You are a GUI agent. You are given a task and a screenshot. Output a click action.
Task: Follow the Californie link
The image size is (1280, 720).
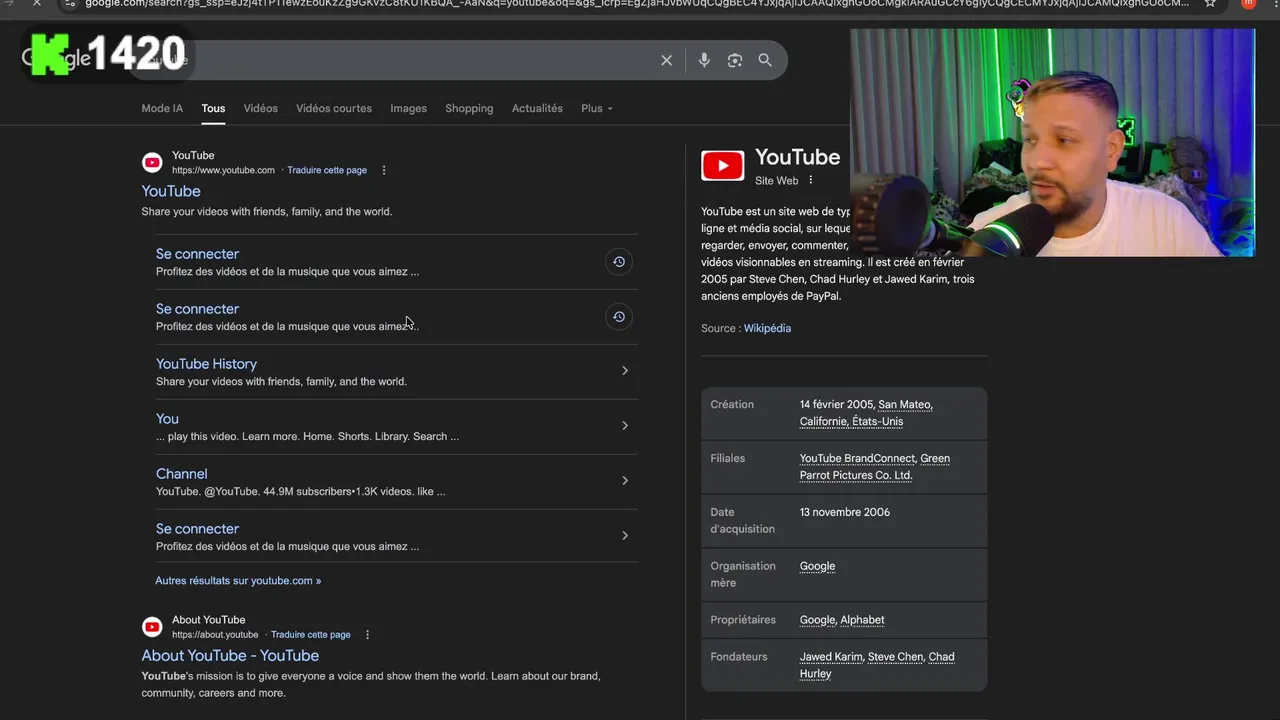click(825, 422)
